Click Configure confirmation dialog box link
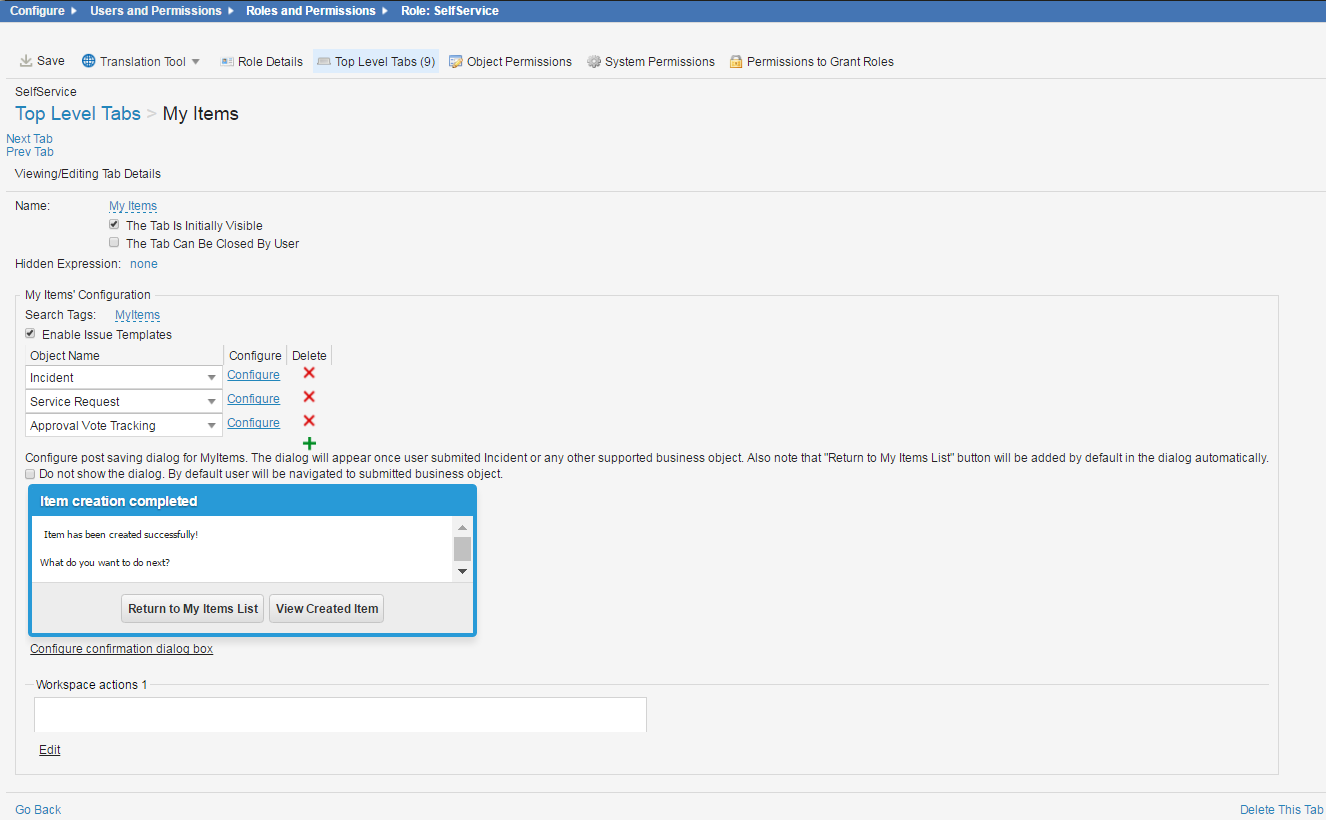Image resolution: width=1326 pixels, height=820 pixels. point(121,649)
